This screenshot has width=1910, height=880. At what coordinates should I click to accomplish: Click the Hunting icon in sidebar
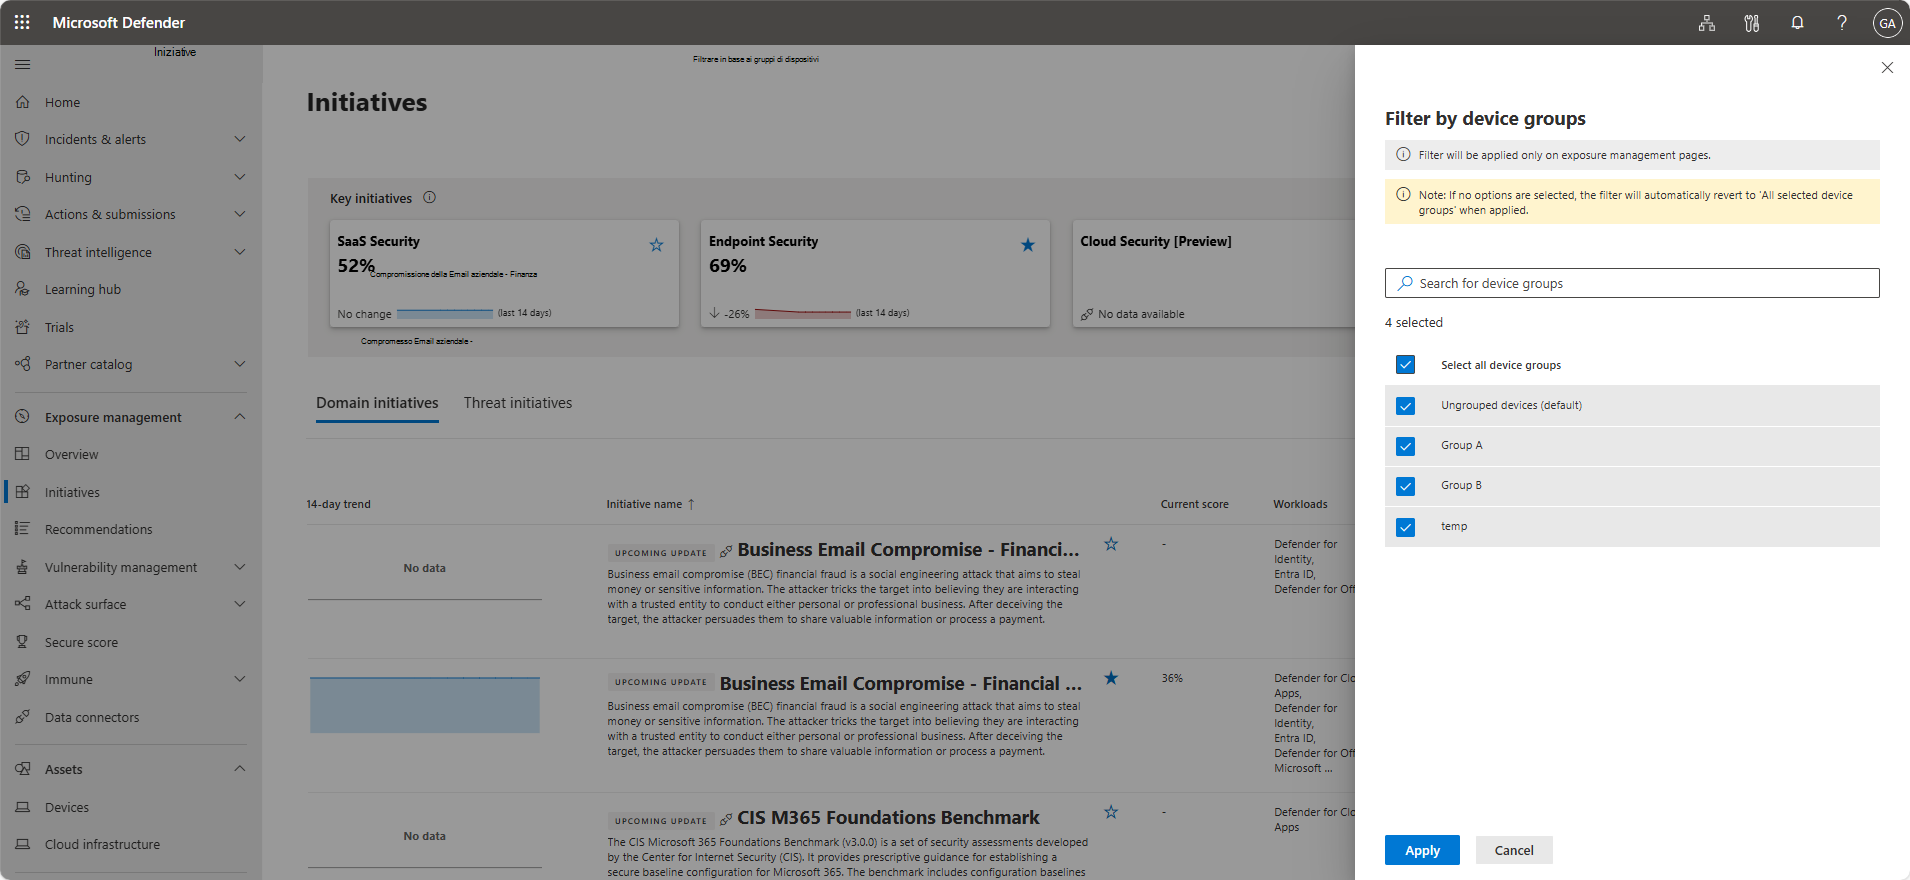tap(22, 177)
